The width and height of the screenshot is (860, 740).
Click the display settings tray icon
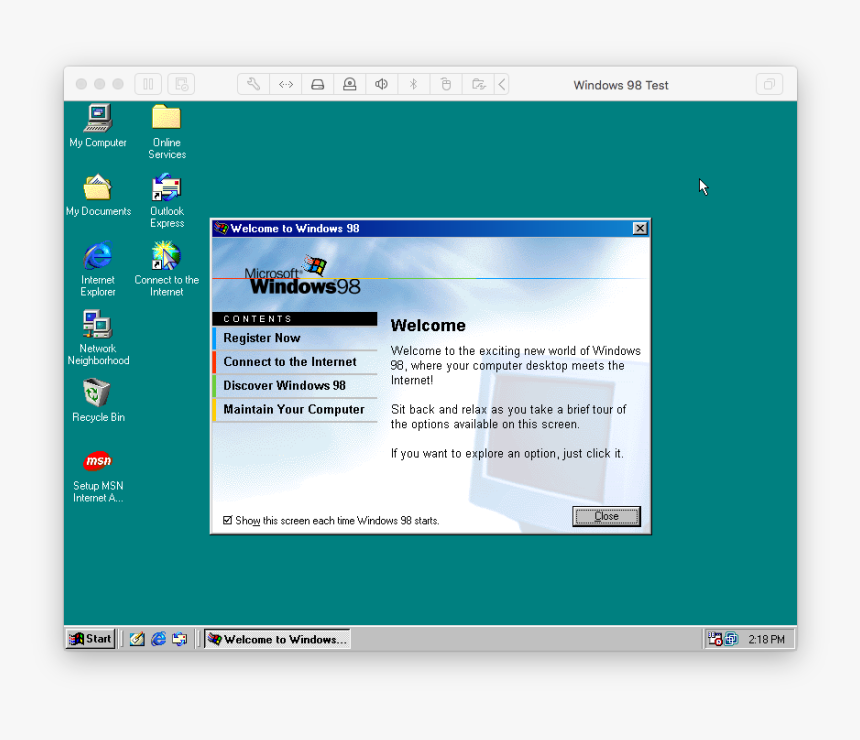pyautogui.click(x=731, y=639)
